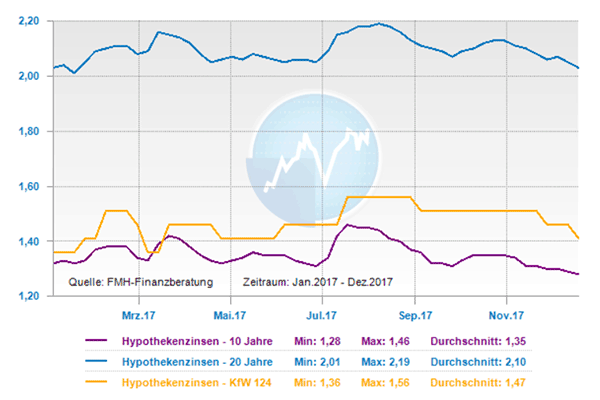600x400 pixels.
Task: Click the 'Nov.17' axis label
Action: click(x=506, y=315)
